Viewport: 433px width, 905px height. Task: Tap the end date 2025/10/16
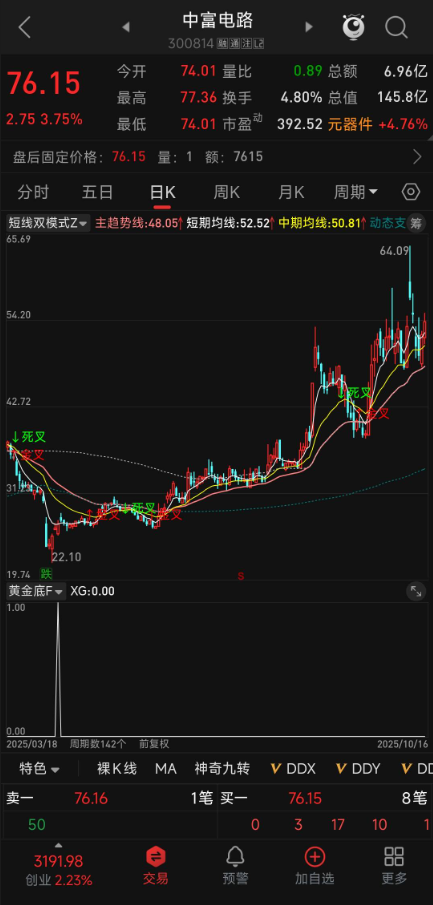[x=402, y=744]
